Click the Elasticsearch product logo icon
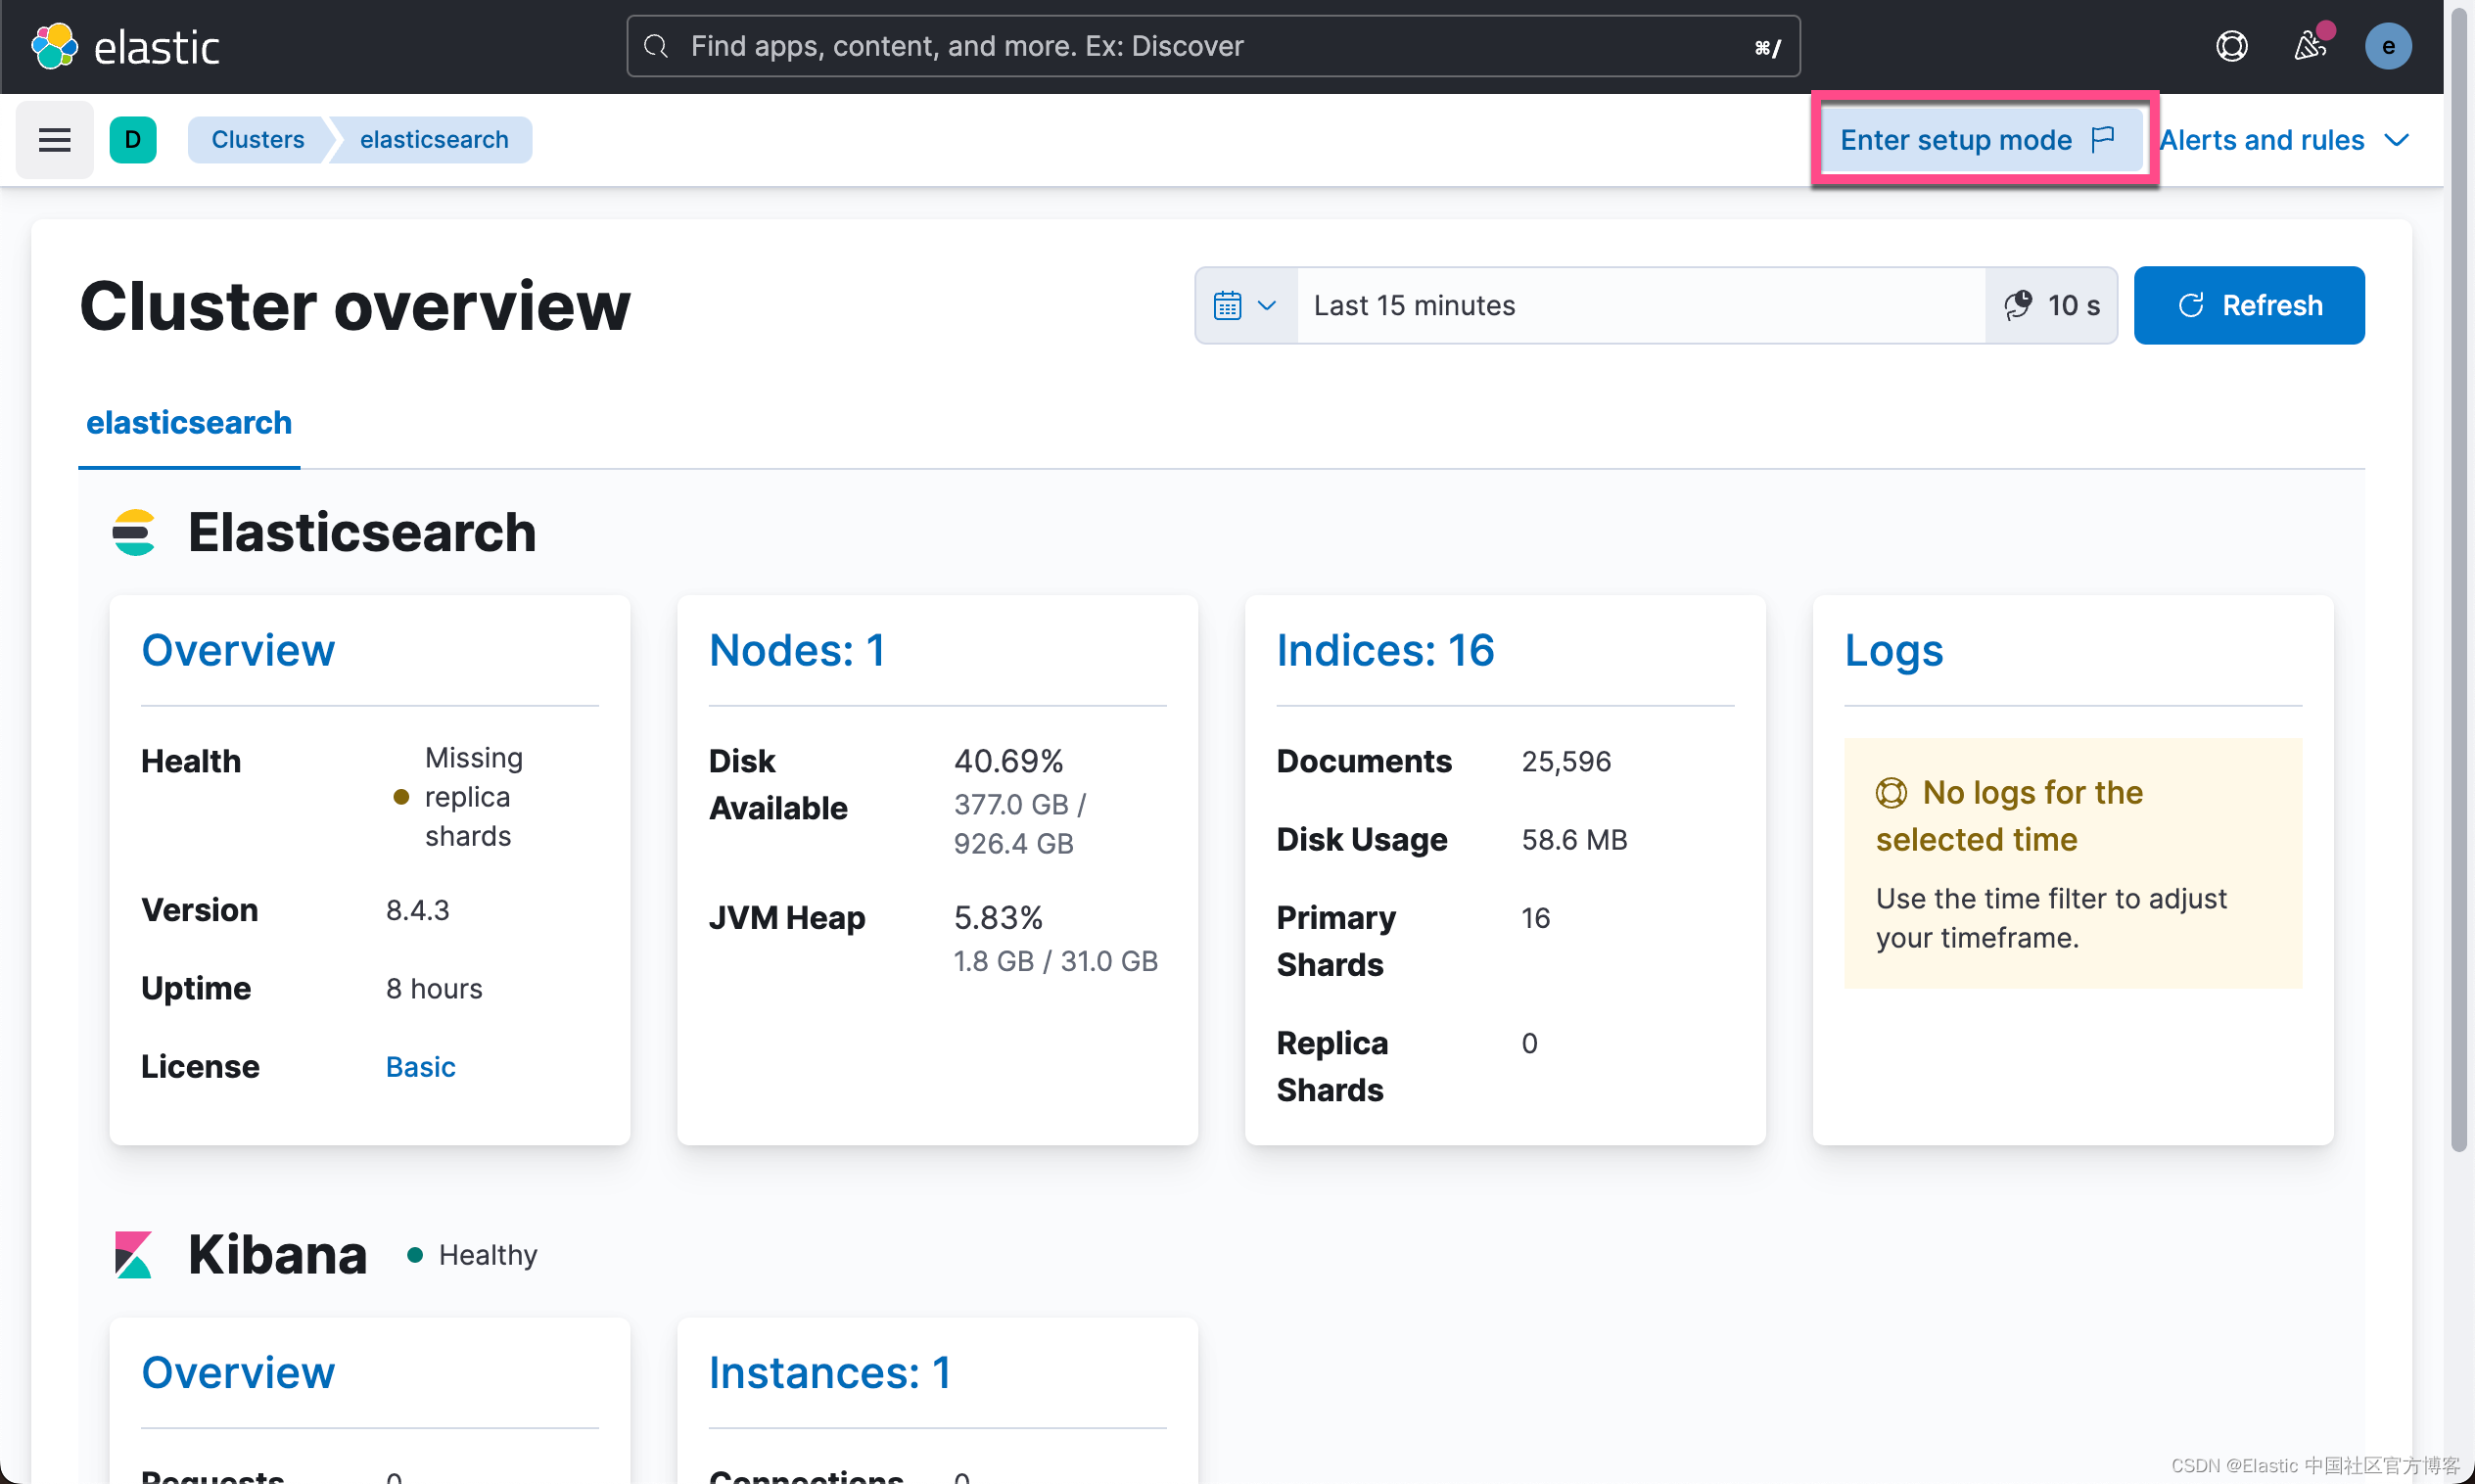Image resolution: width=2475 pixels, height=1484 pixels. tap(134, 532)
